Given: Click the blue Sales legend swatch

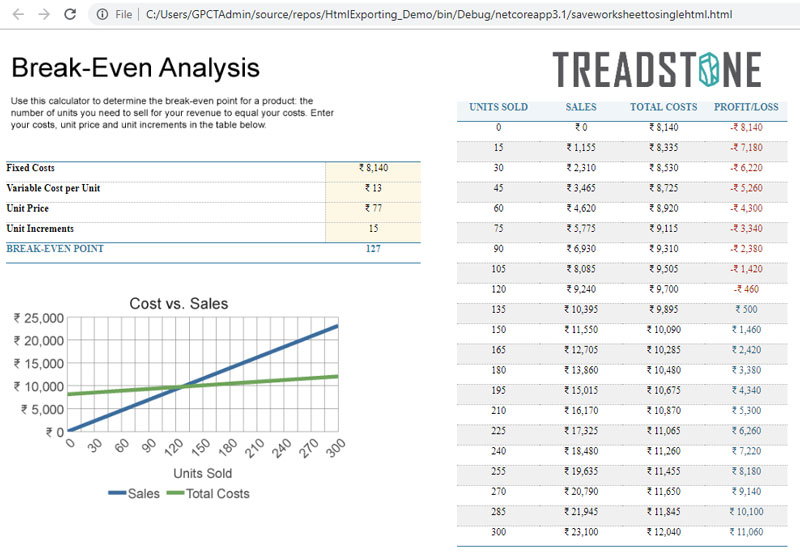Looking at the screenshot, I should coord(117,493).
